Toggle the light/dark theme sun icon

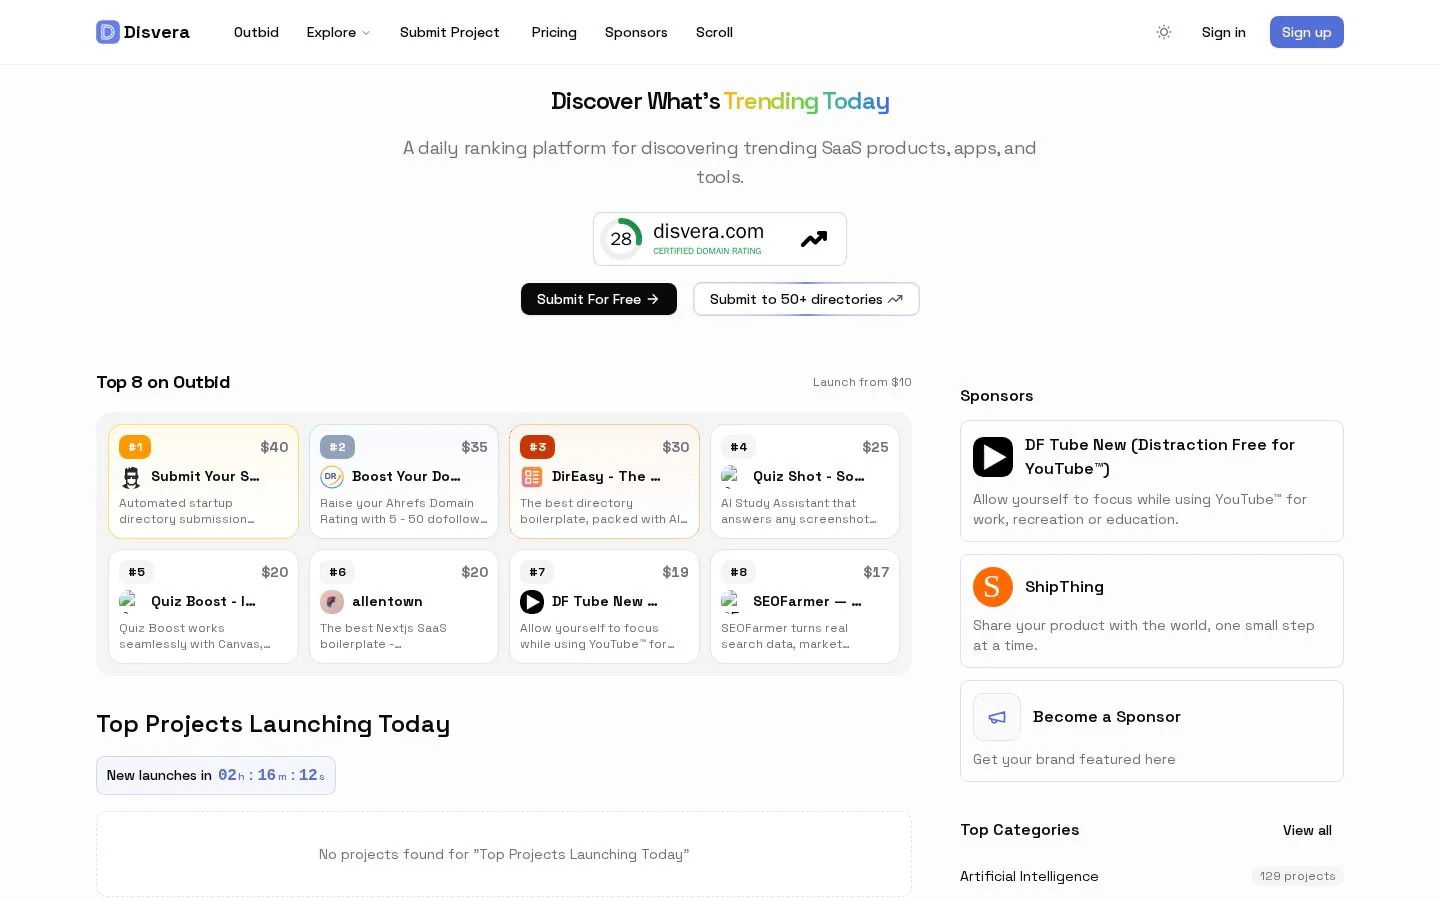pos(1164,32)
